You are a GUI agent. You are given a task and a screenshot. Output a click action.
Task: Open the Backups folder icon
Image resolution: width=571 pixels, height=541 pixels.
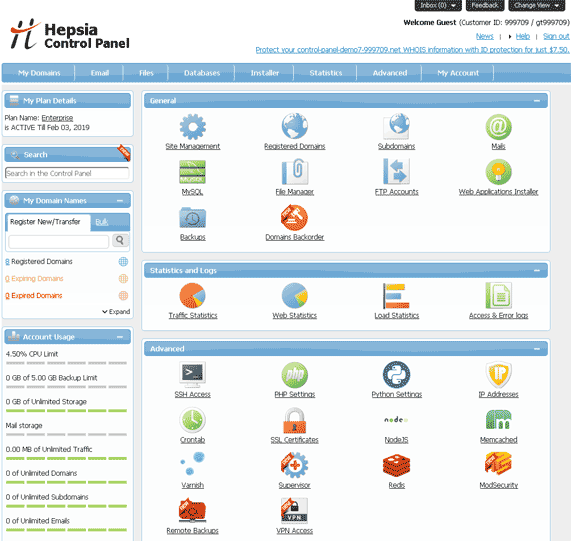193,217
